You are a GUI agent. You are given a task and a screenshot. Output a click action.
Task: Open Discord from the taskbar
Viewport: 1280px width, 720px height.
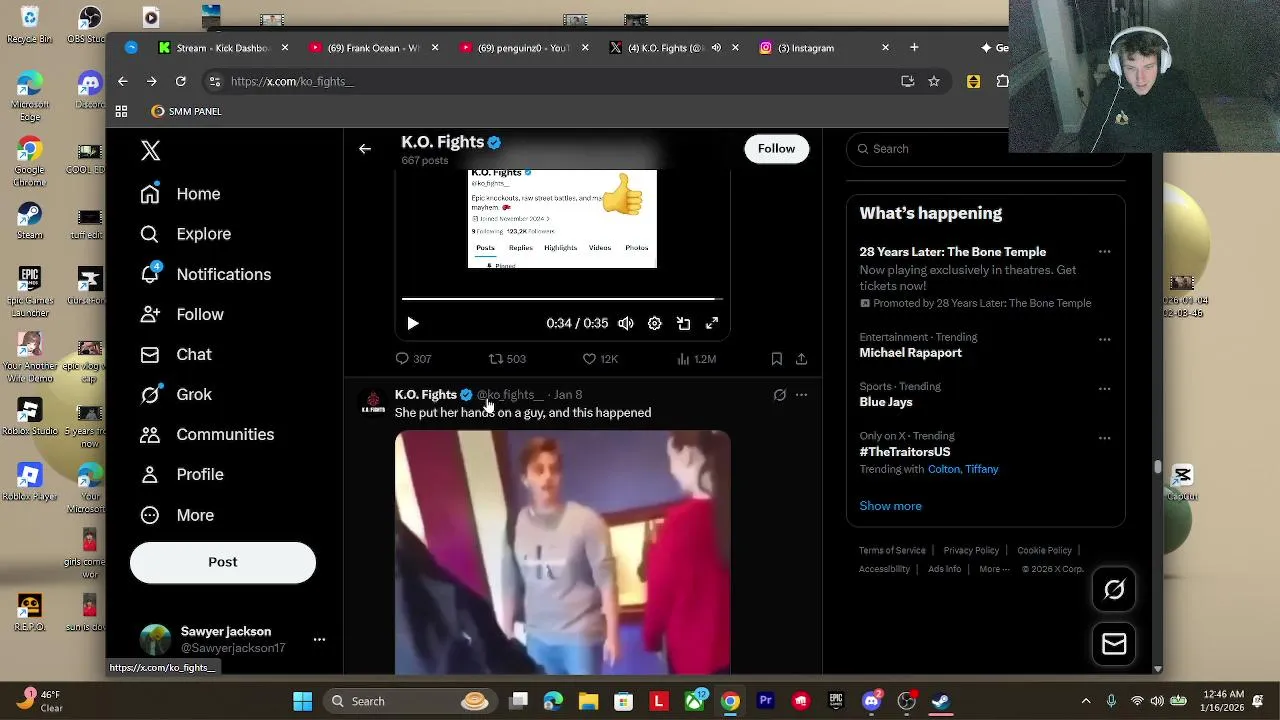(871, 701)
